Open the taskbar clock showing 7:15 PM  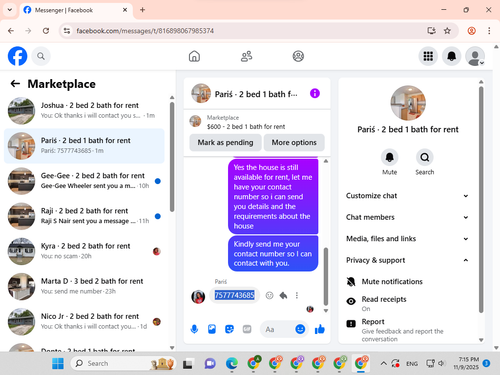coord(466,363)
